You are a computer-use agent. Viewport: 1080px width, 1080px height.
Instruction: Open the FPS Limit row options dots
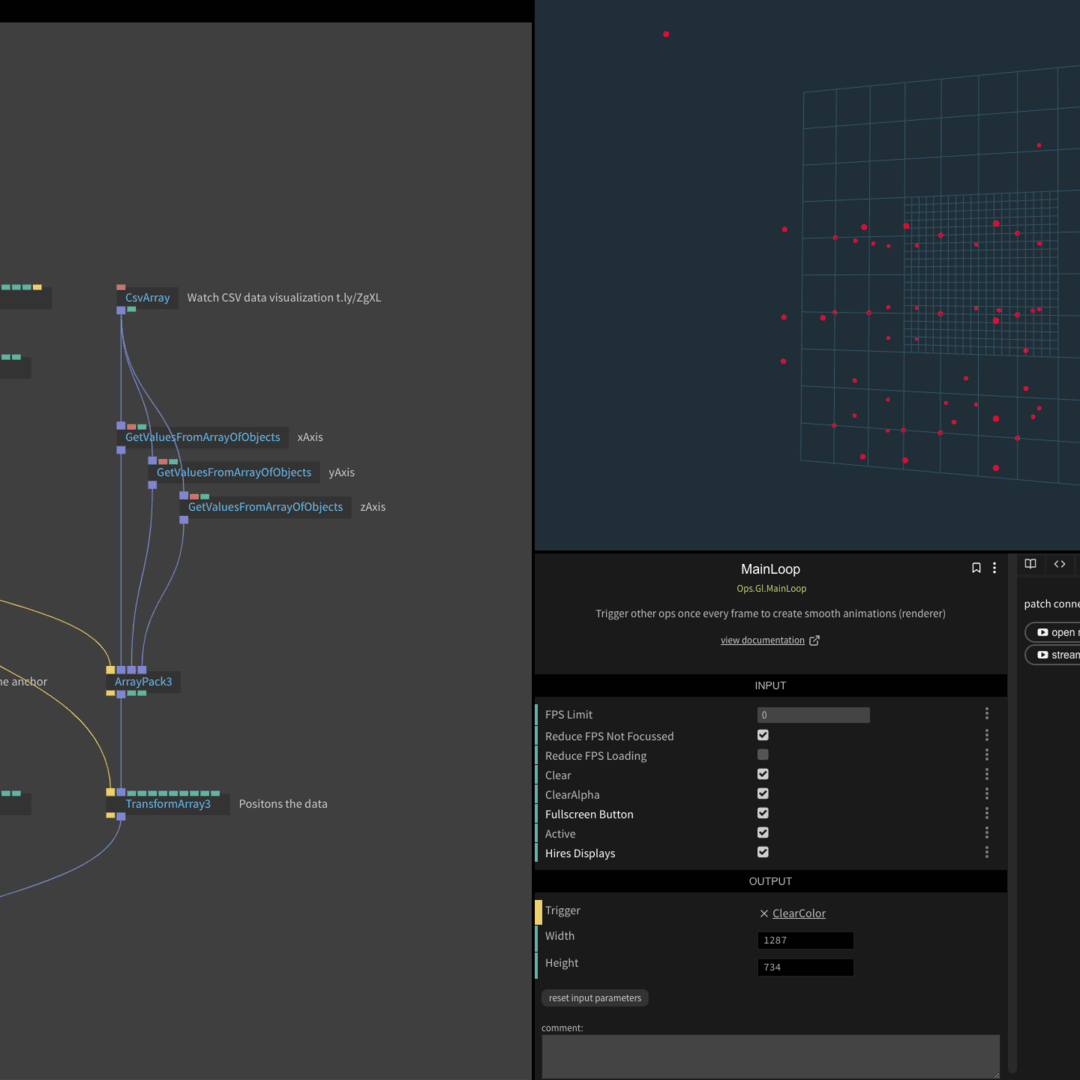(x=987, y=714)
